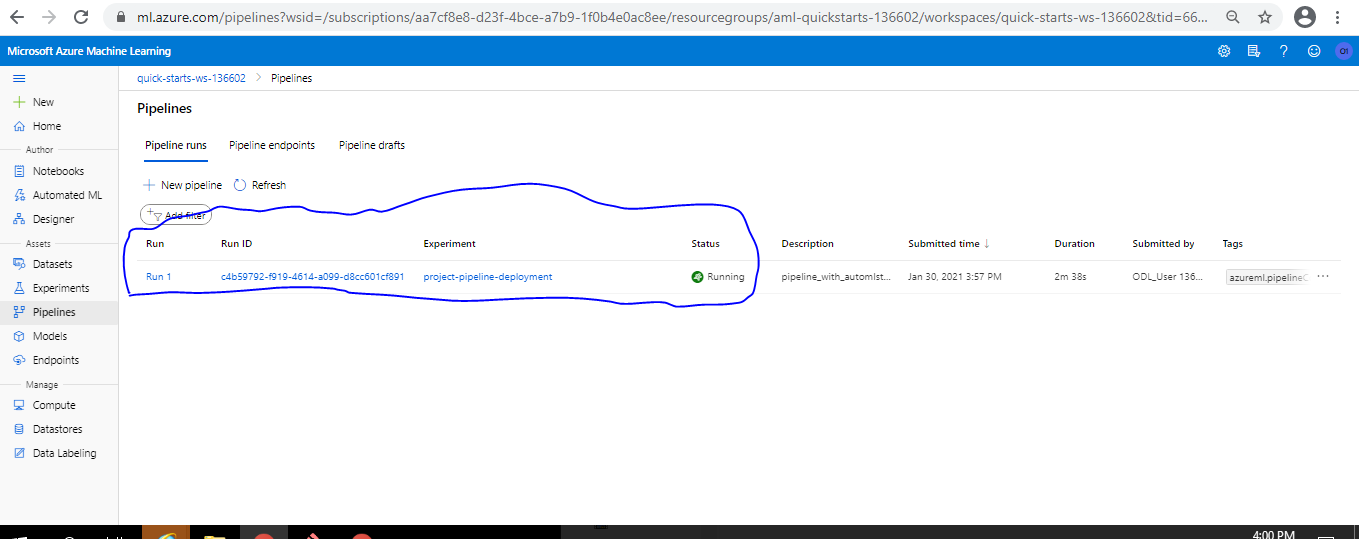The width and height of the screenshot is (1359, 539).
Task: Click the Experiments beaker icon
Action: [x=19, y=288]
